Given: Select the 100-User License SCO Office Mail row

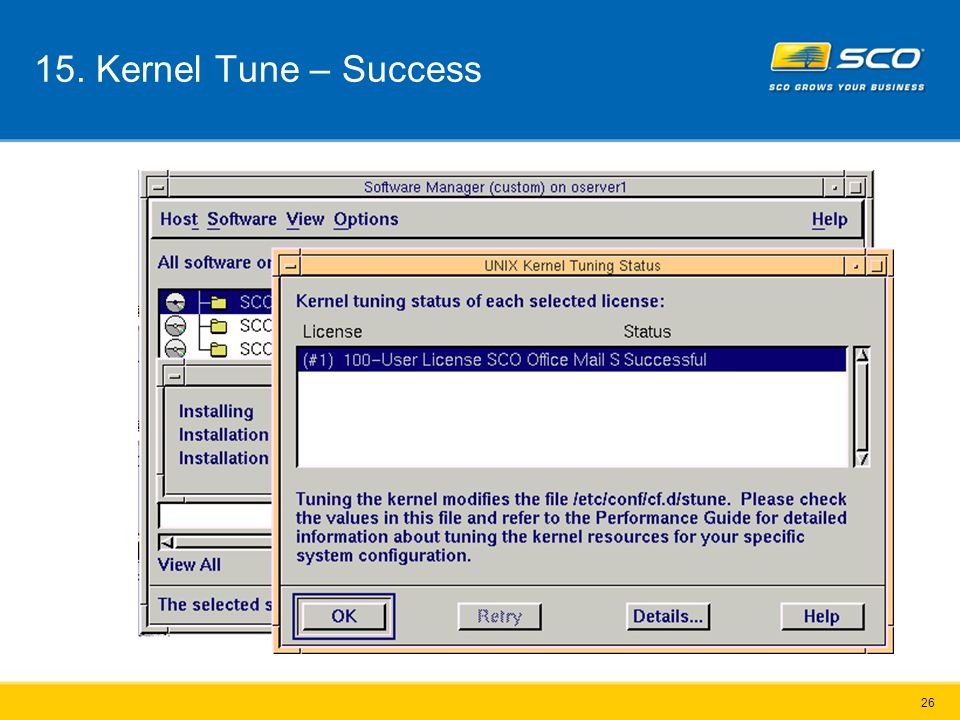Looking at the screenshot, I should coord(571,359).
